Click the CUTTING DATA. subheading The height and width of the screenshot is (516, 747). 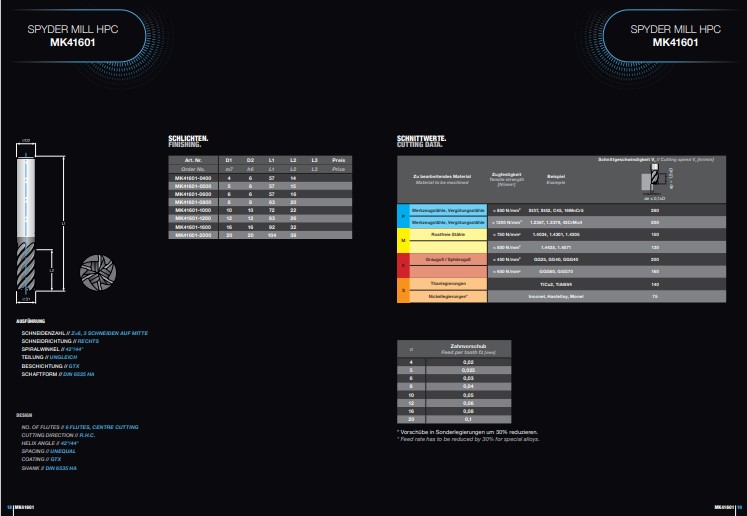coord(419,144)
